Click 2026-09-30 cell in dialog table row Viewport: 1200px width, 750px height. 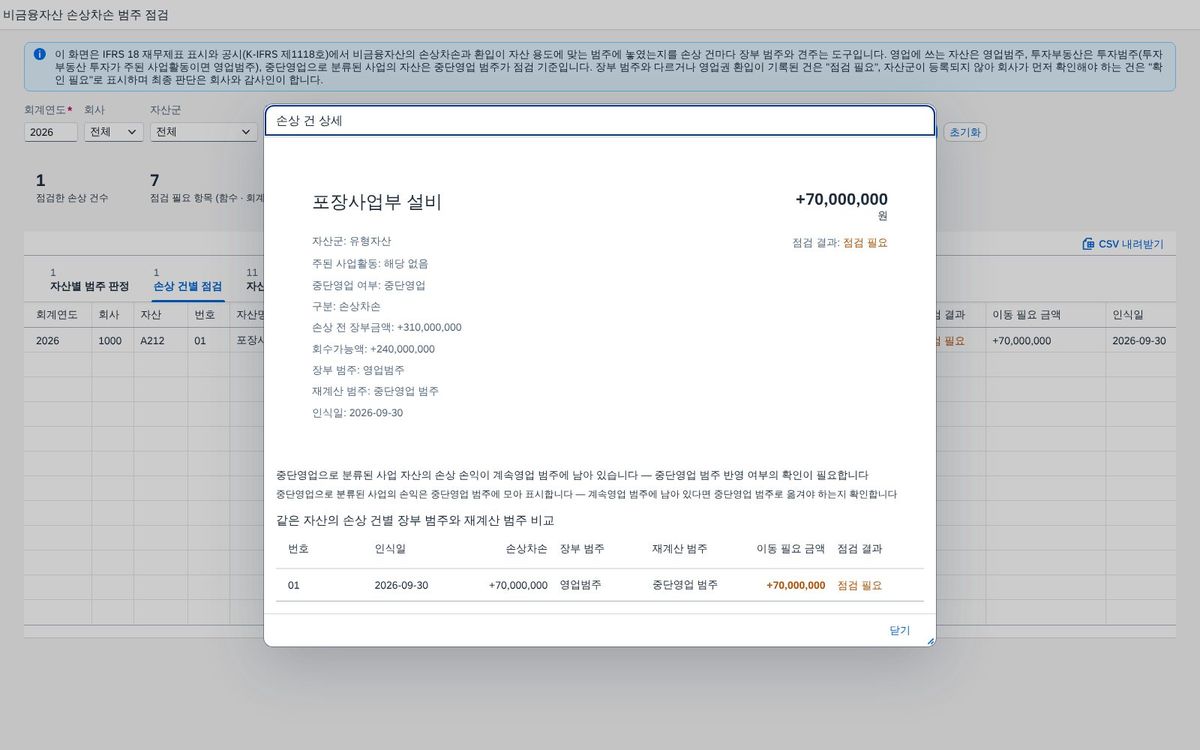[x=401, y=585]
